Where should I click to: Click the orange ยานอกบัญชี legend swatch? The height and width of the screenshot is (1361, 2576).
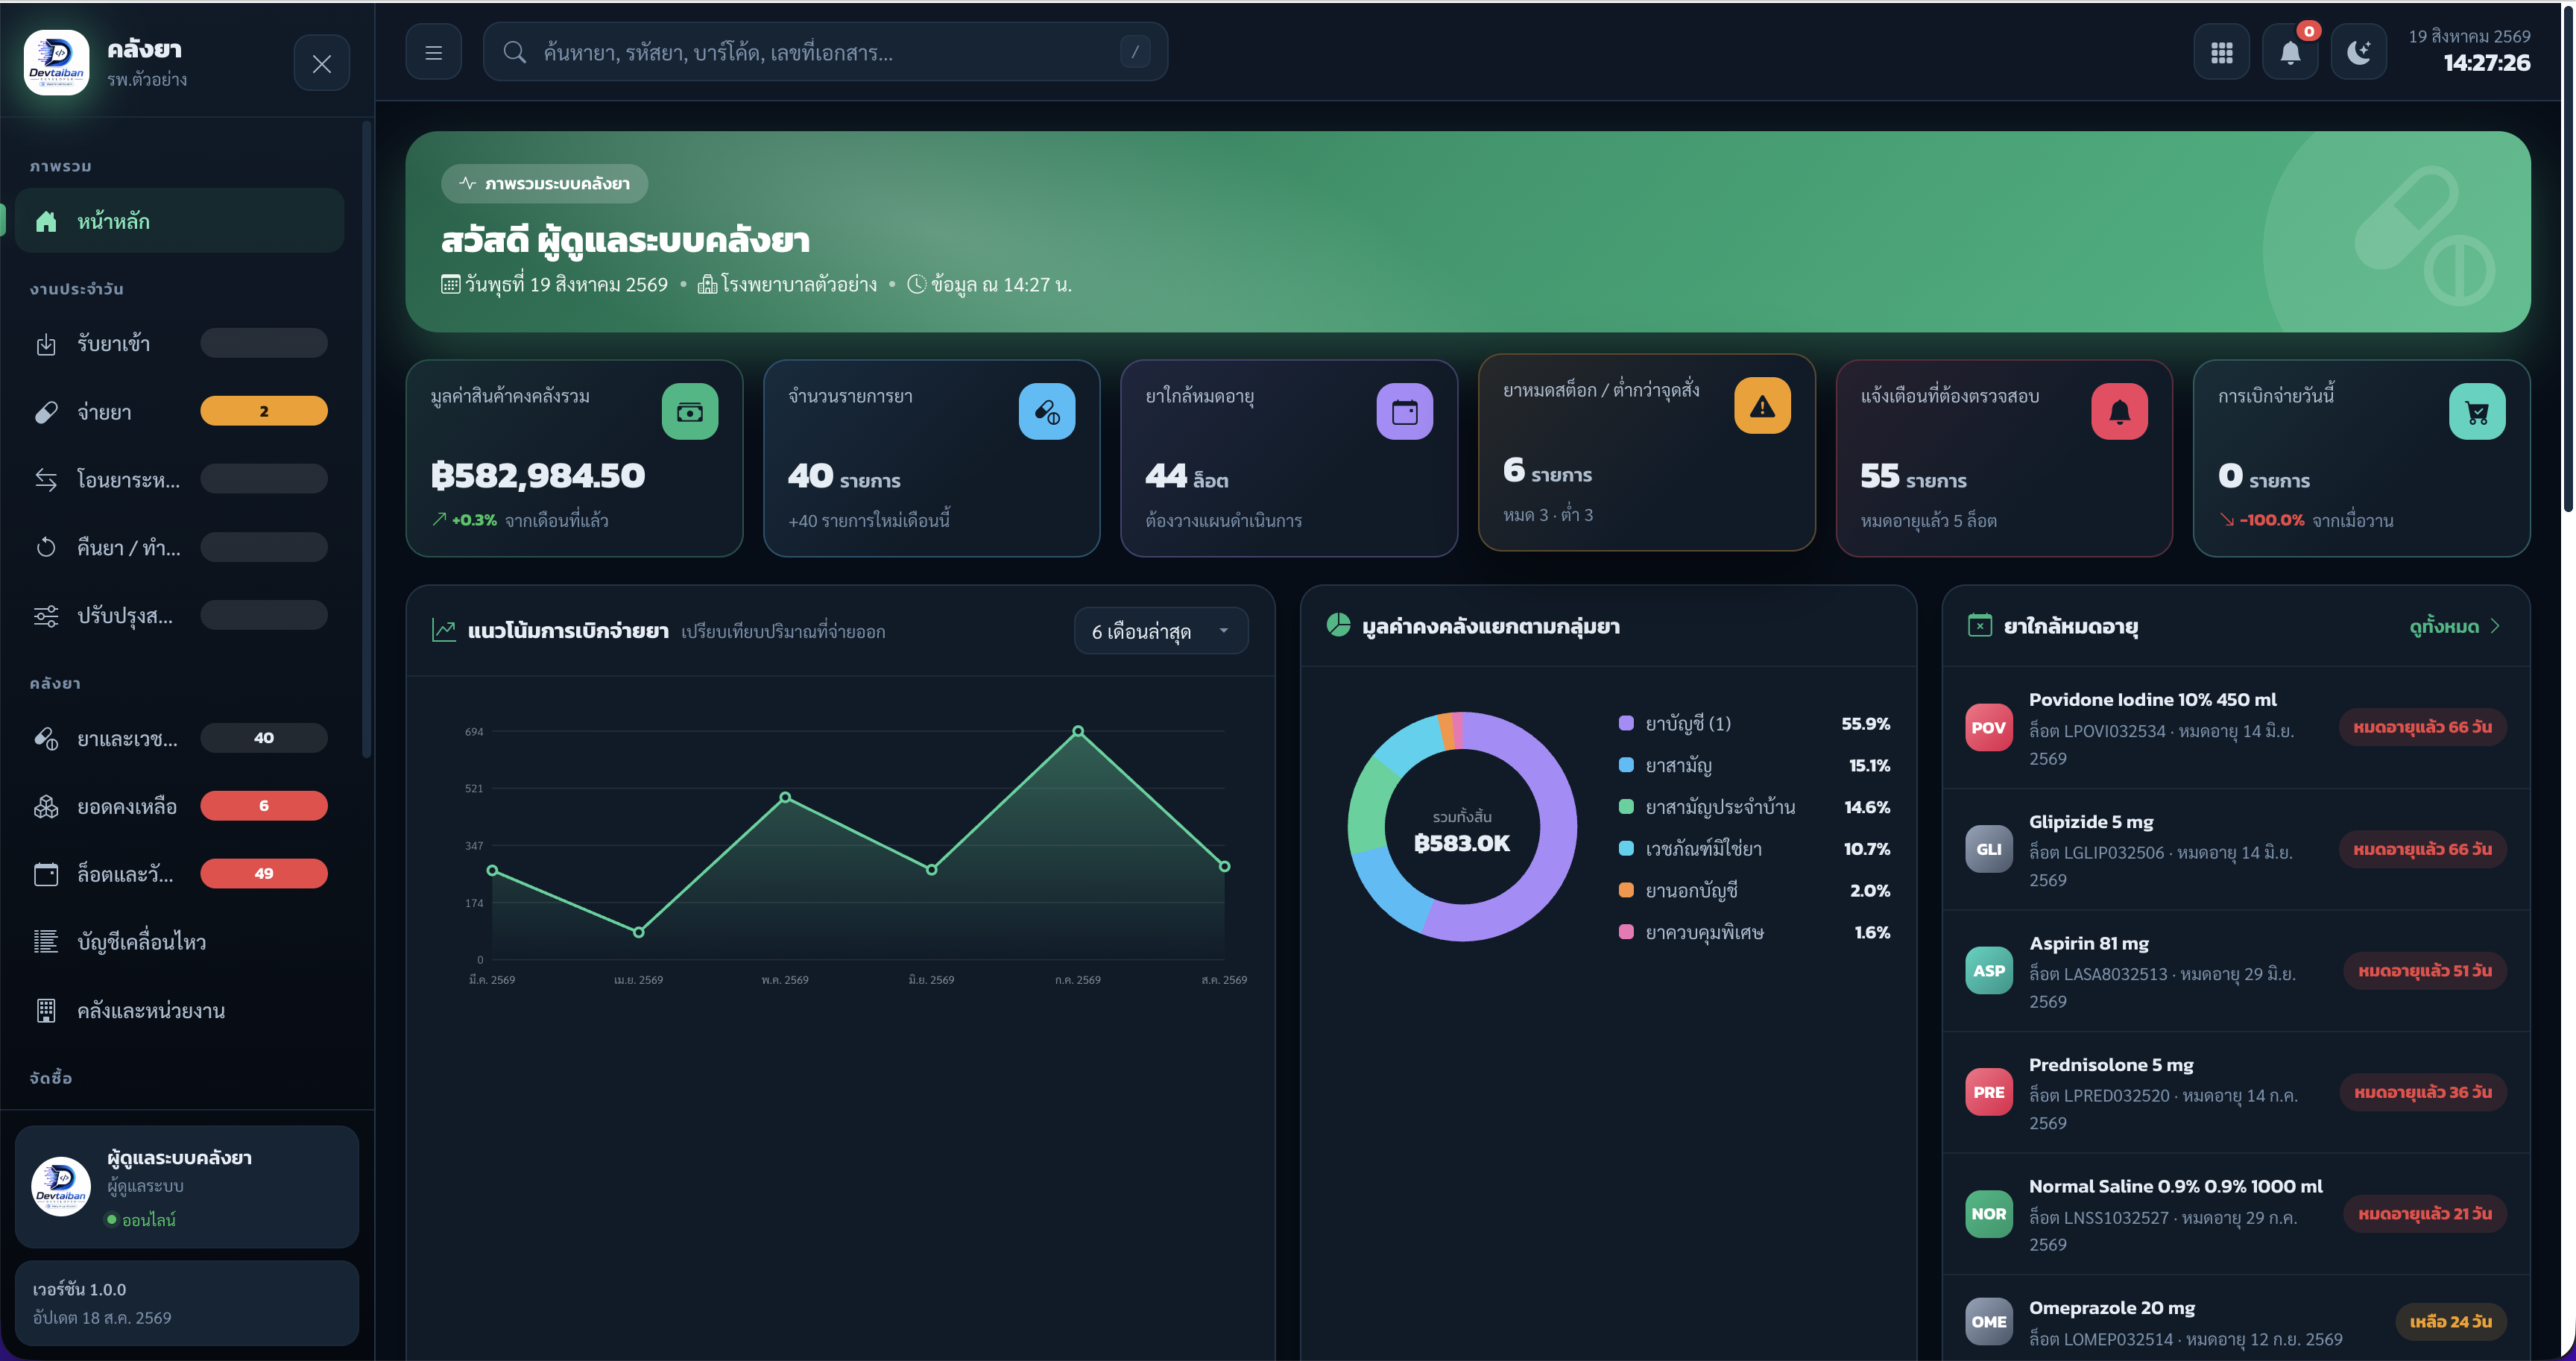point(1626,890)
